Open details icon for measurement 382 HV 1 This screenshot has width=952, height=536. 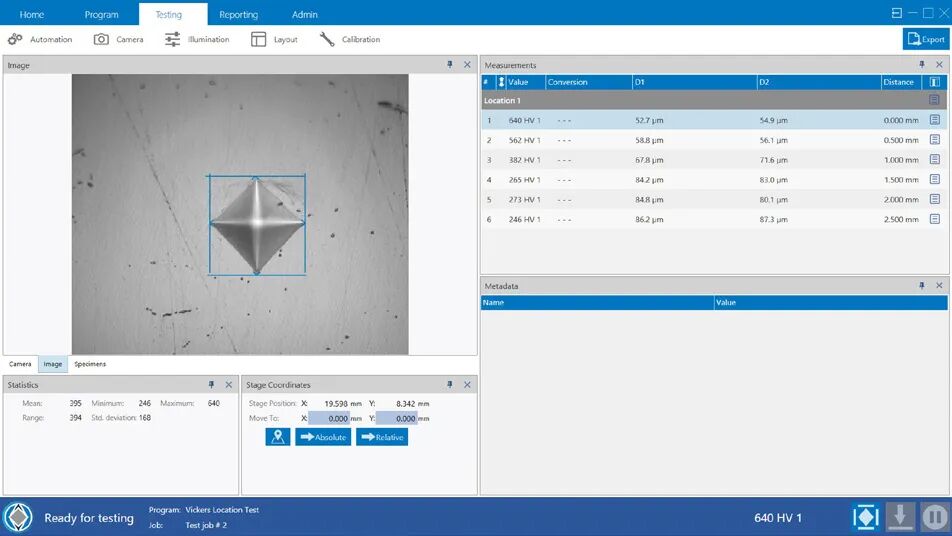click(935, 160)
